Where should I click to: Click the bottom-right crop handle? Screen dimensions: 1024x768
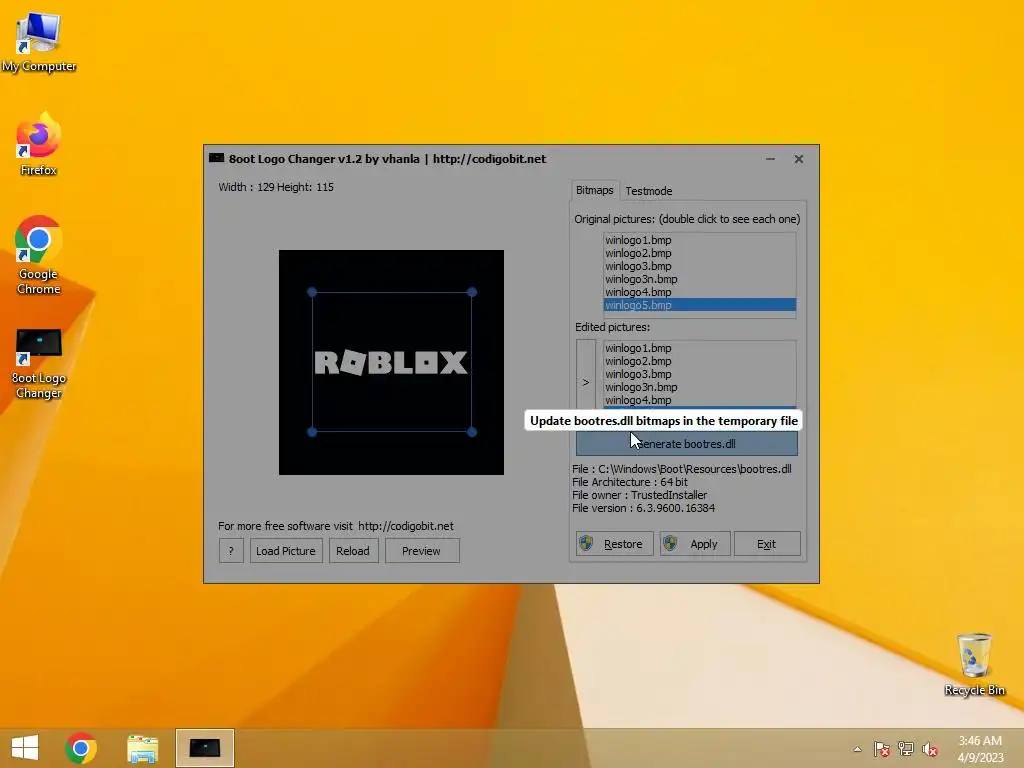472,432
